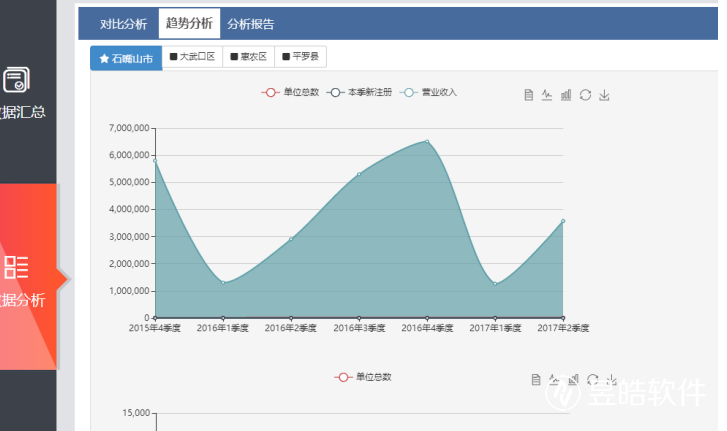Select 数据分析 sidebar icon
727x431 pixels.
16,266
